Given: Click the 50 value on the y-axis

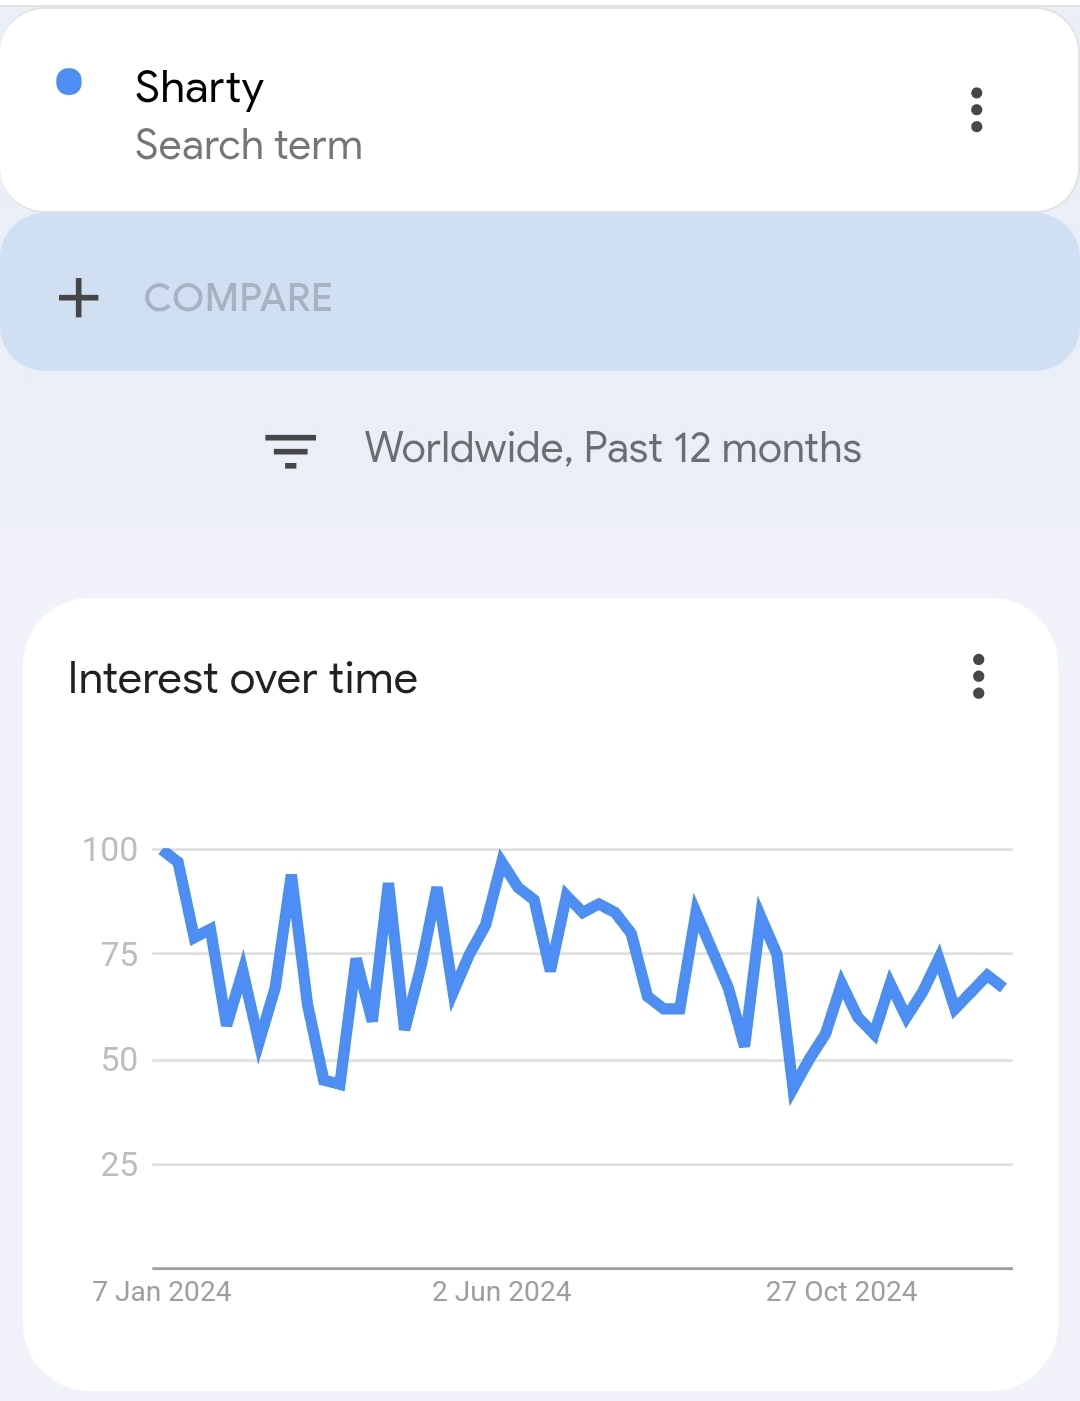Looking at the screenshot, I should (119, 1060).
